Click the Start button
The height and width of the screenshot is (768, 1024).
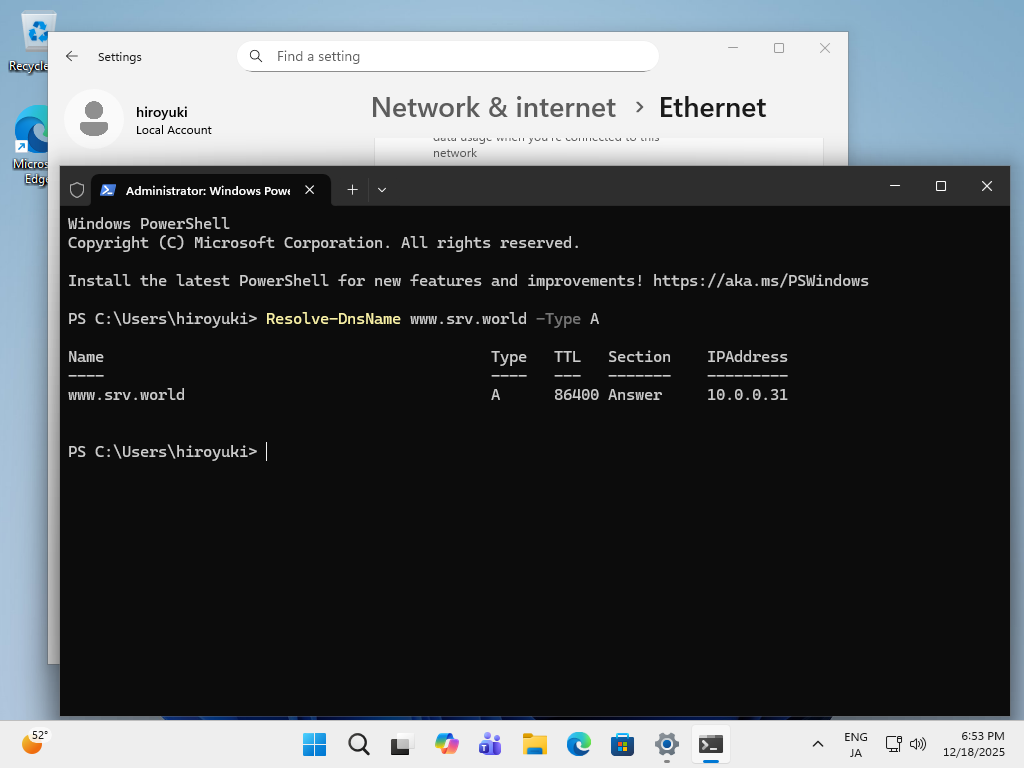pos(313,744)
